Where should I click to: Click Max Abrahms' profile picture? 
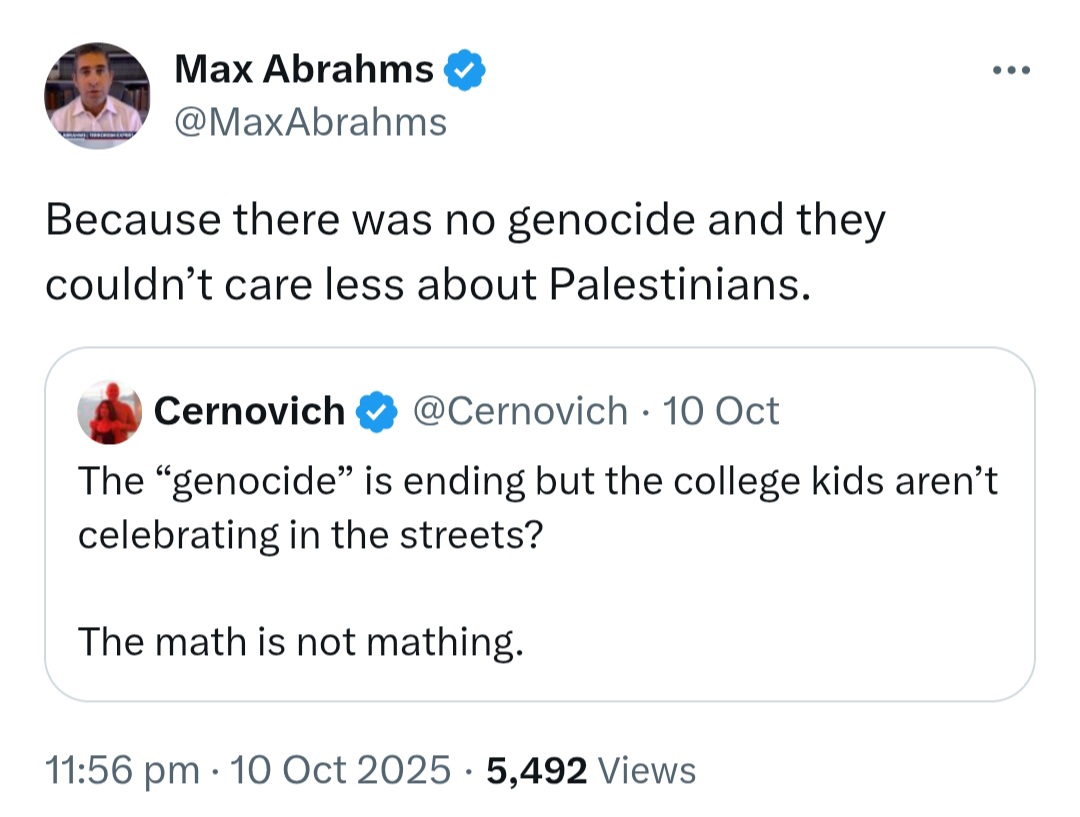click(97, 95)
